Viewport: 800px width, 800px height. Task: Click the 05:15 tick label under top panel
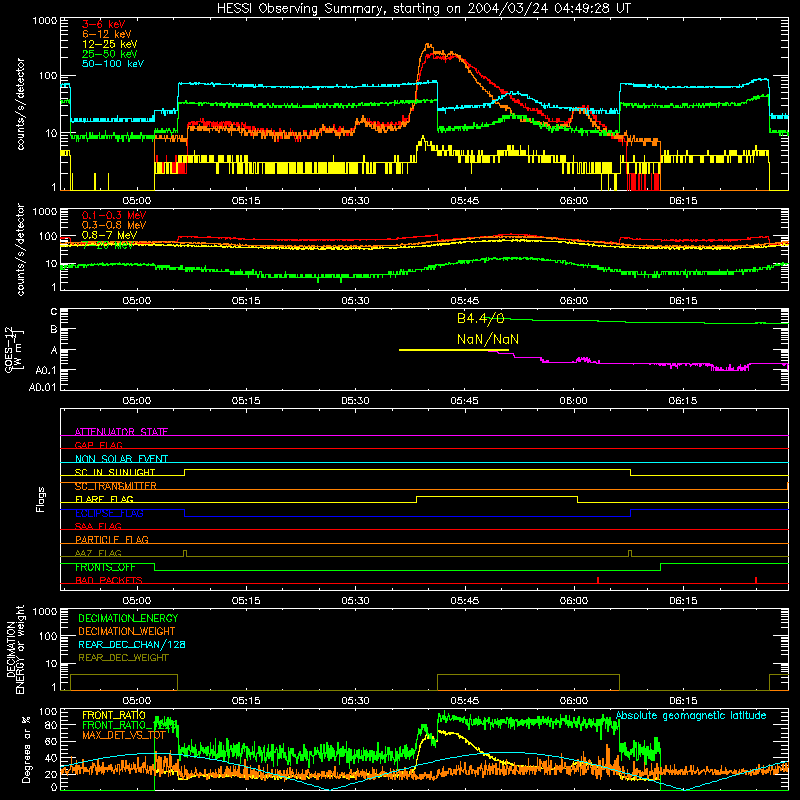(246, 201)
